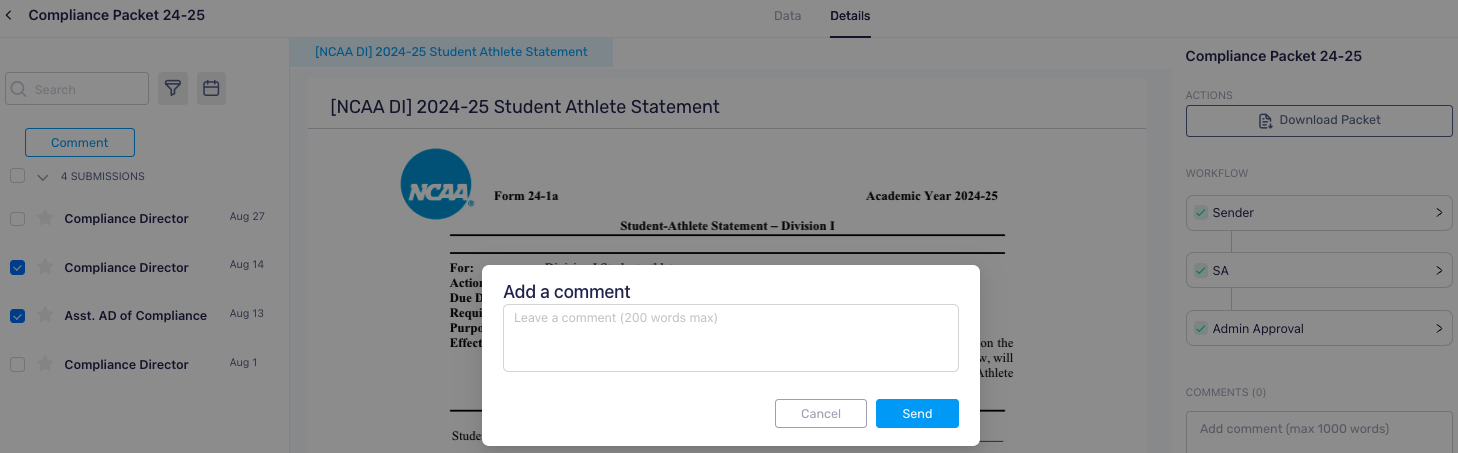This screenshot has height=453, width=1458.
Task: Focus the Add comment box in sidebar
Action: point(1319,432)
